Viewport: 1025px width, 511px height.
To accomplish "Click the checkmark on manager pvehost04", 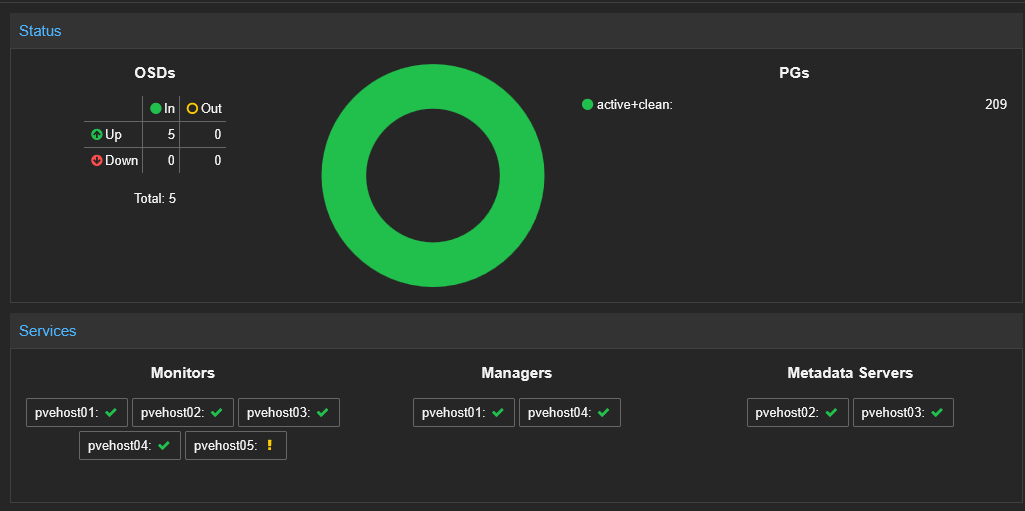I will 603,412.
